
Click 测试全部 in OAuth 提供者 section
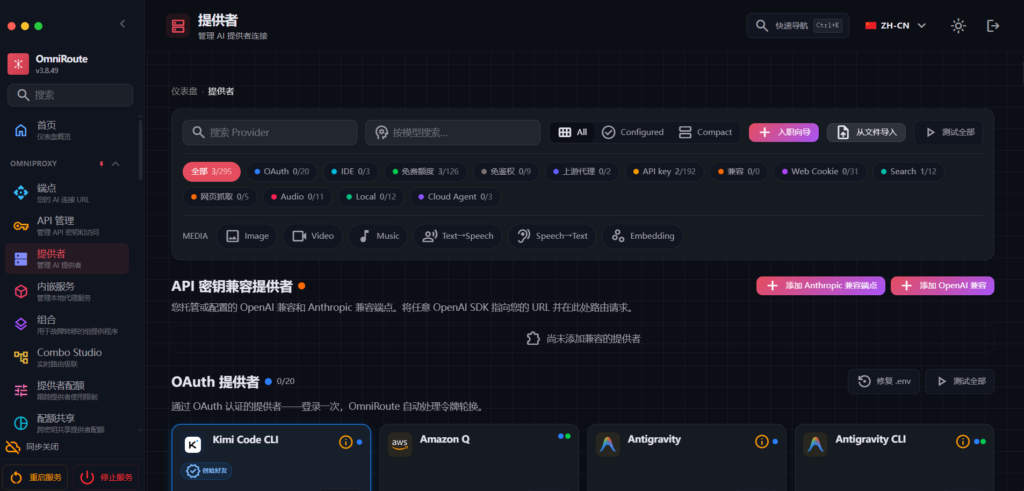click(x=959, y=381)
